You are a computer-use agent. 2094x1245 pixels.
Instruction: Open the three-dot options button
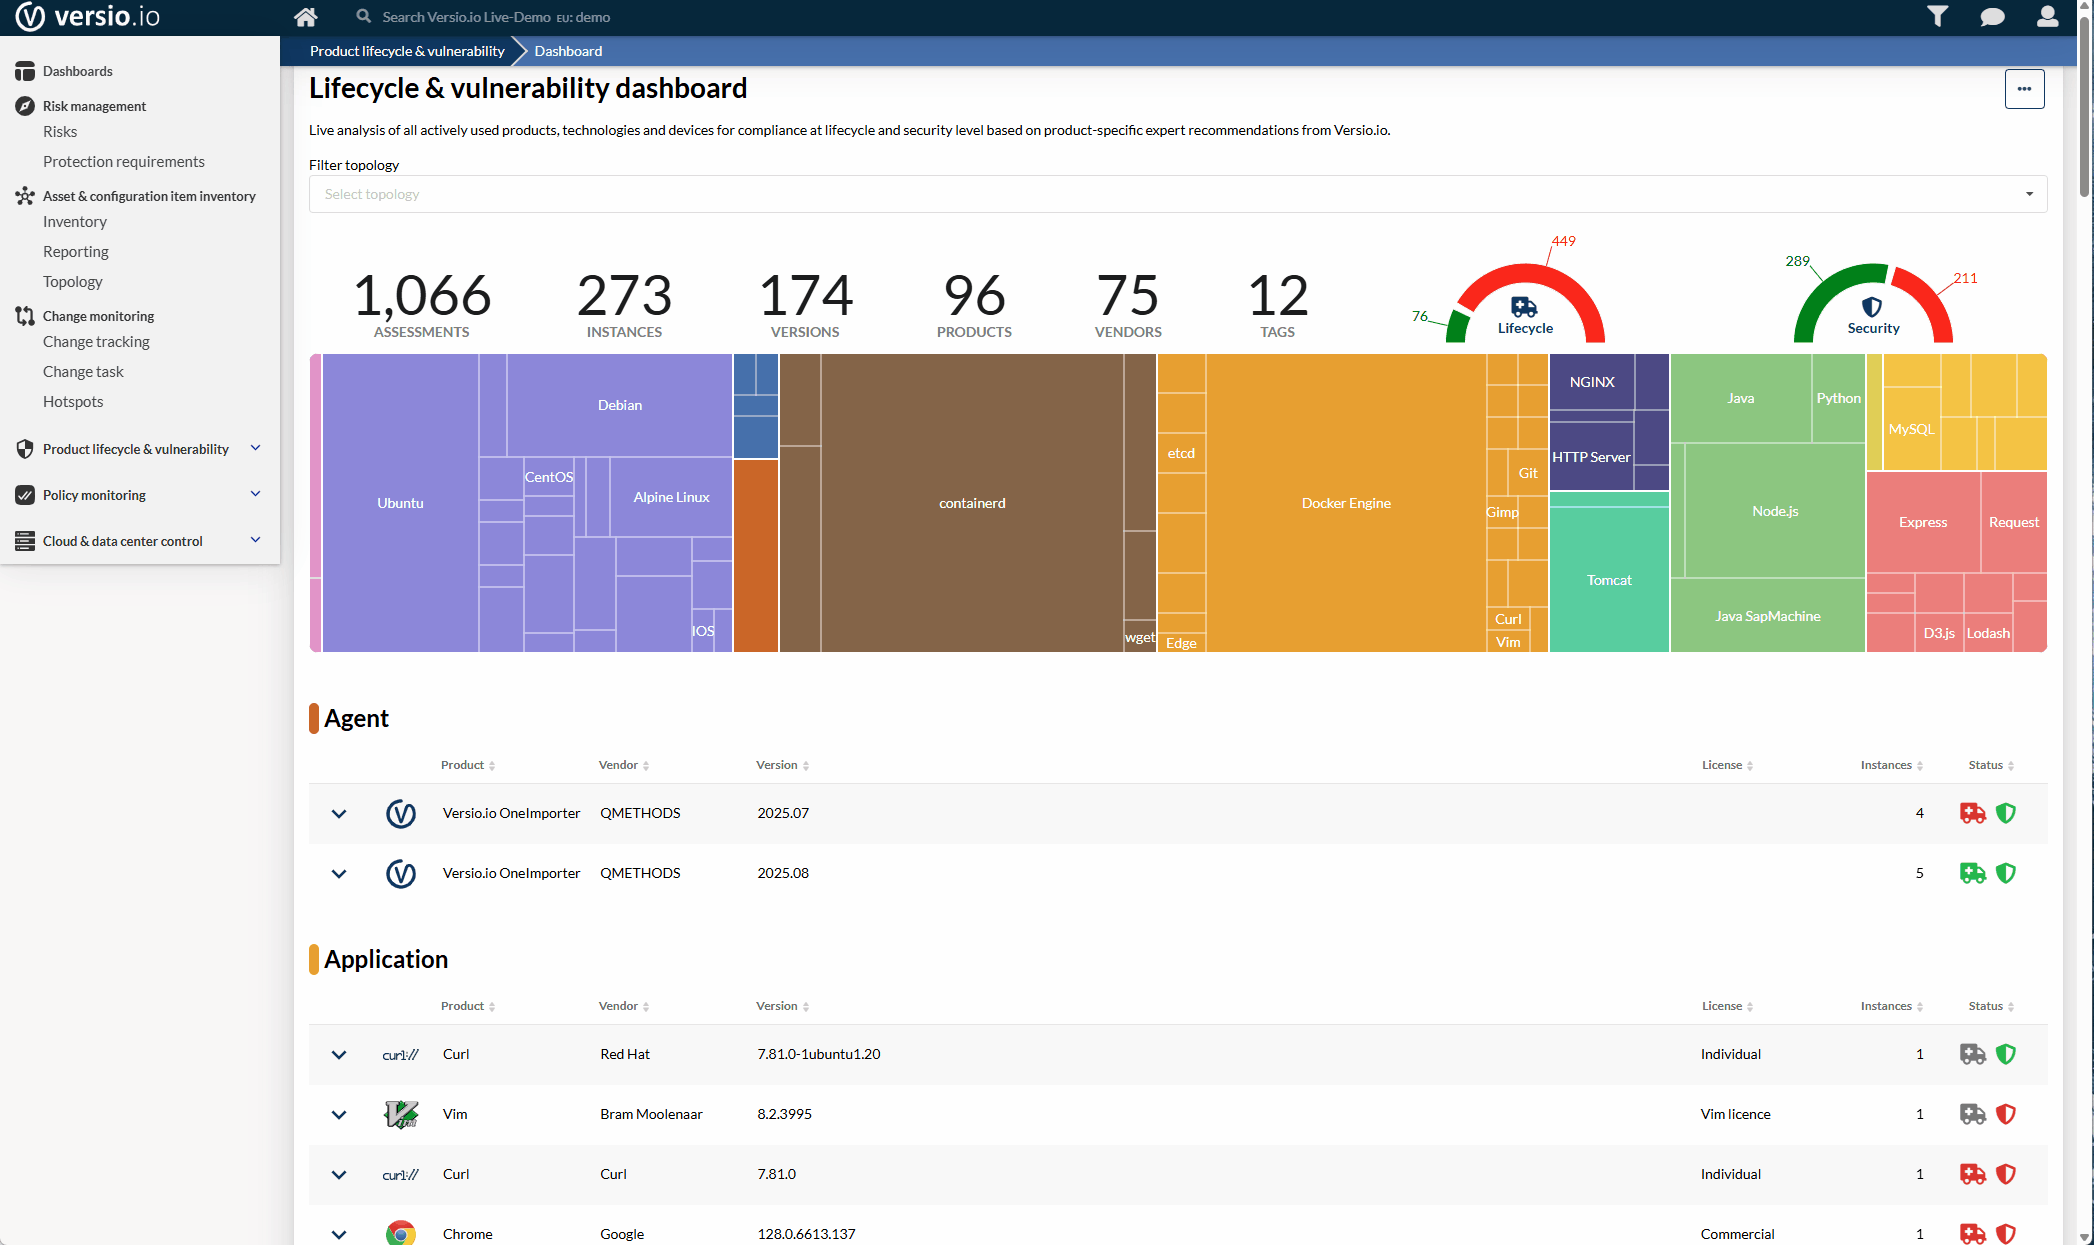(2024, 89)
